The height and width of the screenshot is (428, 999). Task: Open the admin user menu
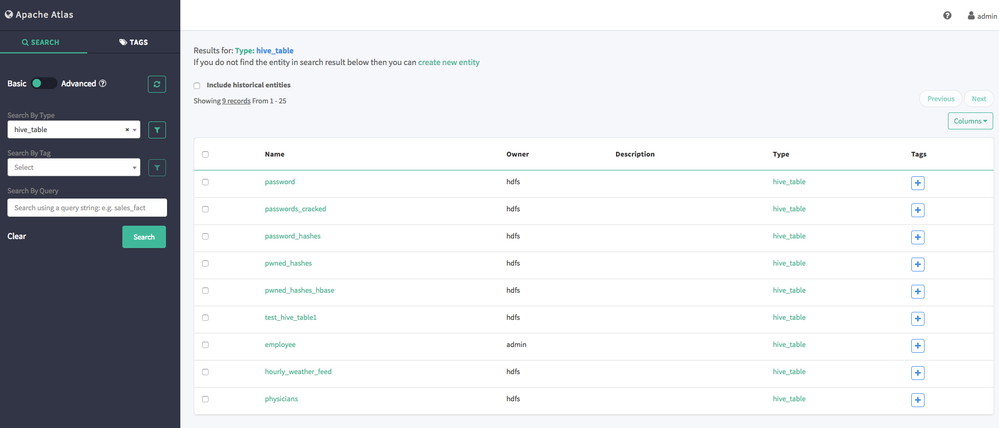pos(982,16)
